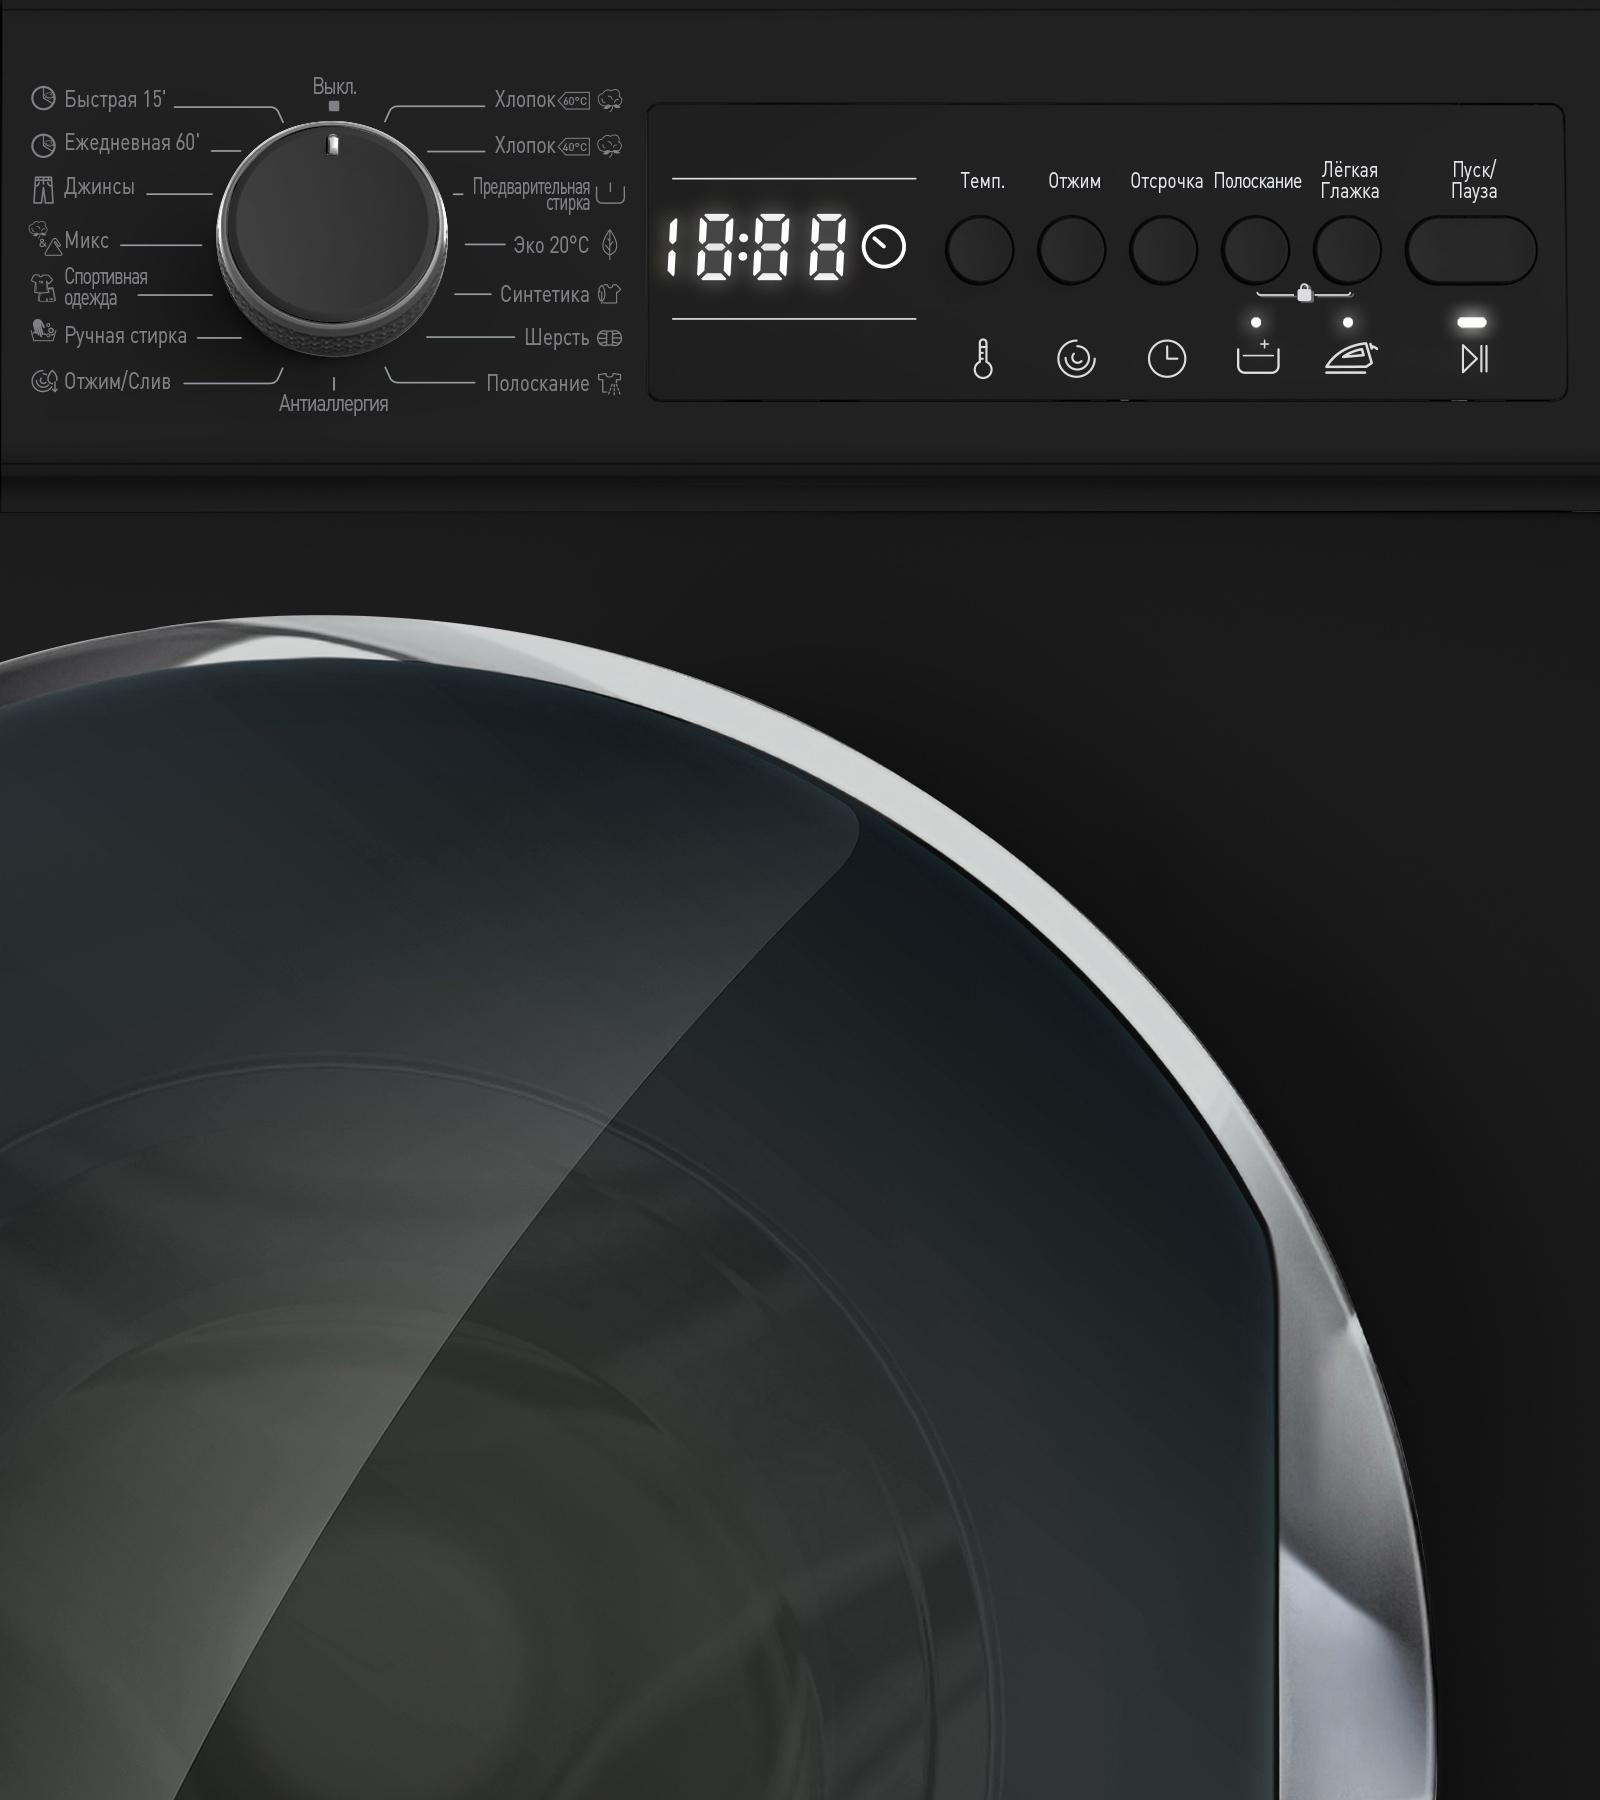Select the Быстрая 15' program label
This screenshot has height=1800, width=1600.
pos(114,99)
